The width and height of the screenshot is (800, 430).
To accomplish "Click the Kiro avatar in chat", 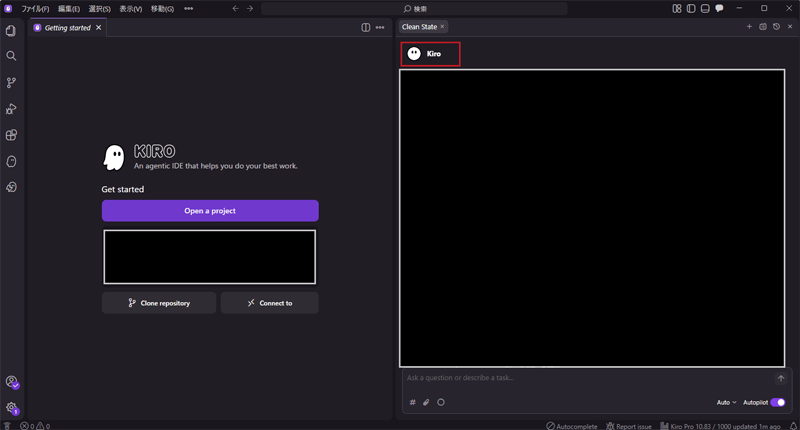I will (x=414, y=54).
